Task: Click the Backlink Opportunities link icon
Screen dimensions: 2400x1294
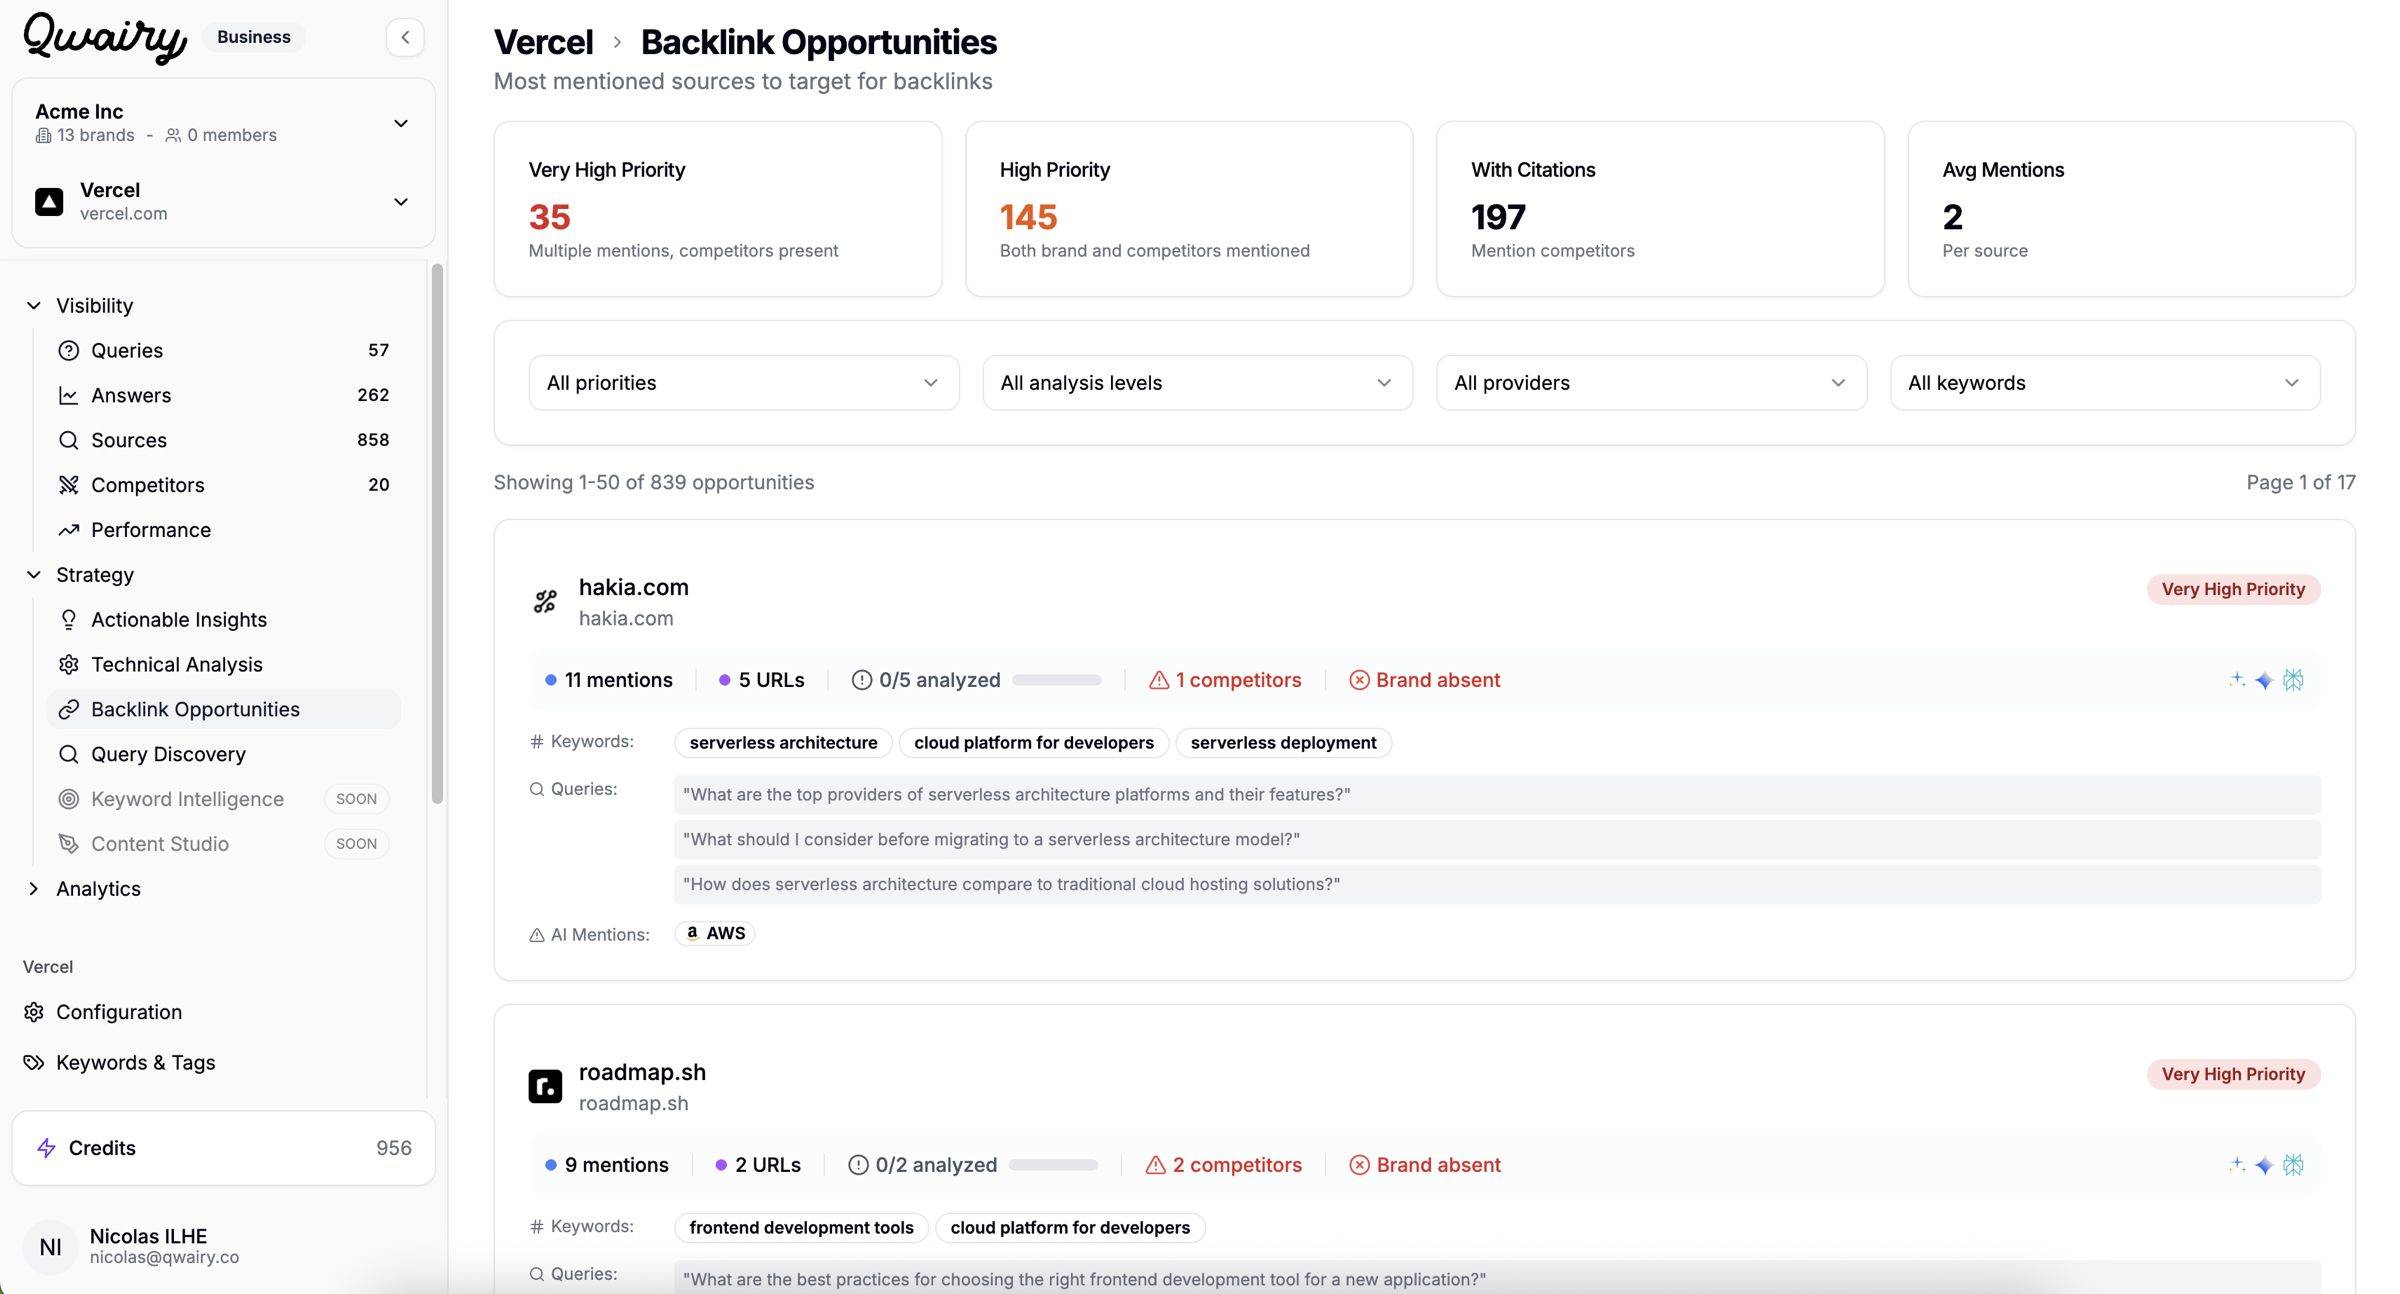Action: tap(68, 710)
